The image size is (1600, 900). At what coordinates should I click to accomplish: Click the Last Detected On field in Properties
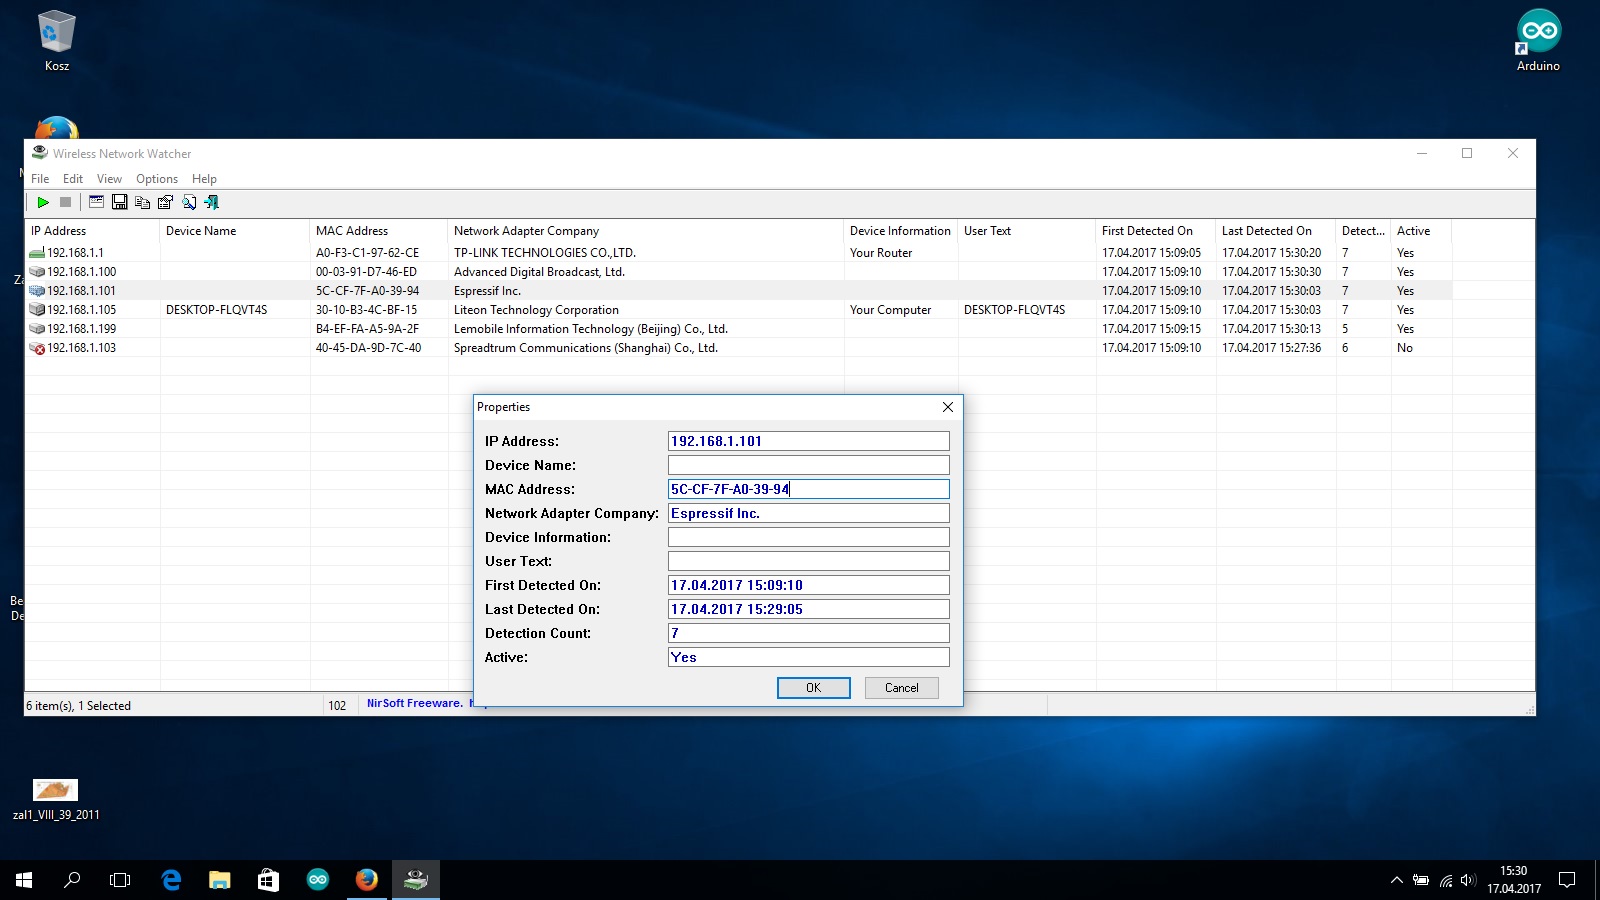tap(808, 609)
